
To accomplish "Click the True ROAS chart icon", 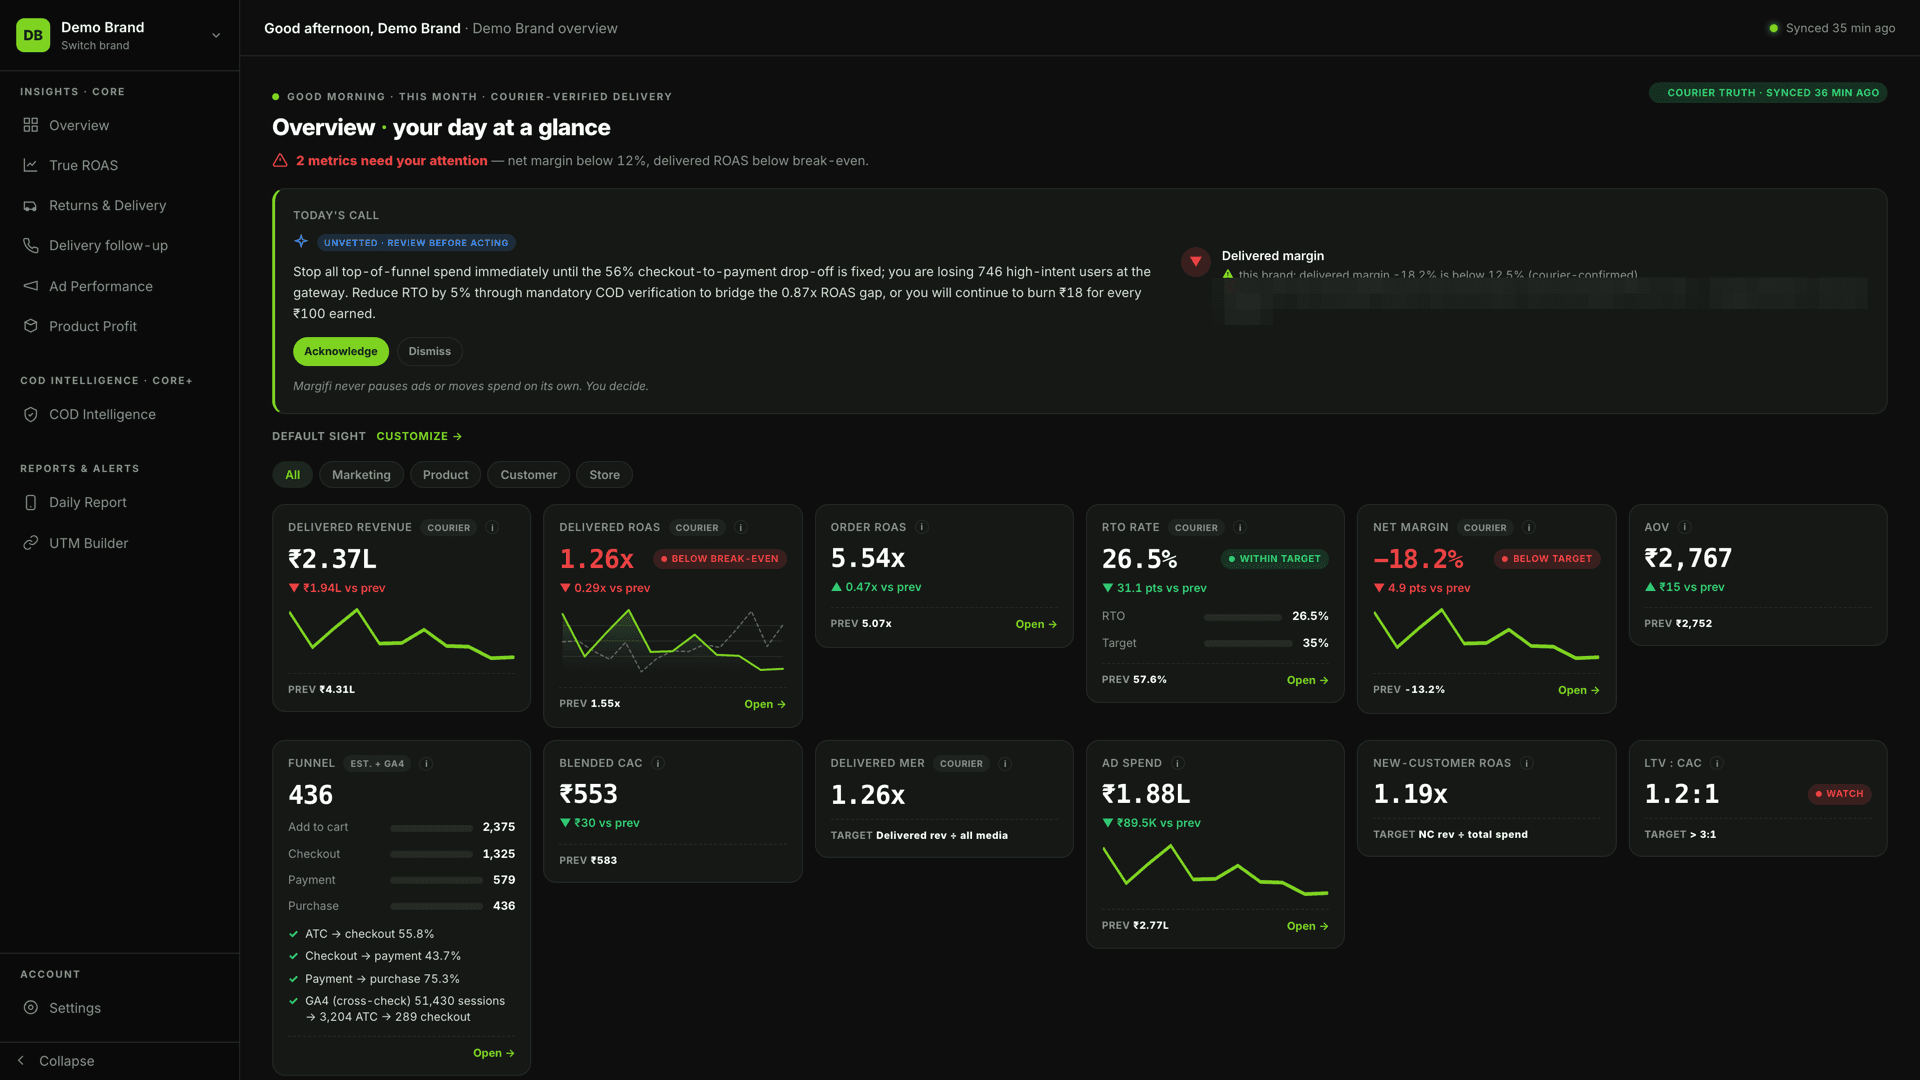I will pyautogui.click(x=31, y=165).
